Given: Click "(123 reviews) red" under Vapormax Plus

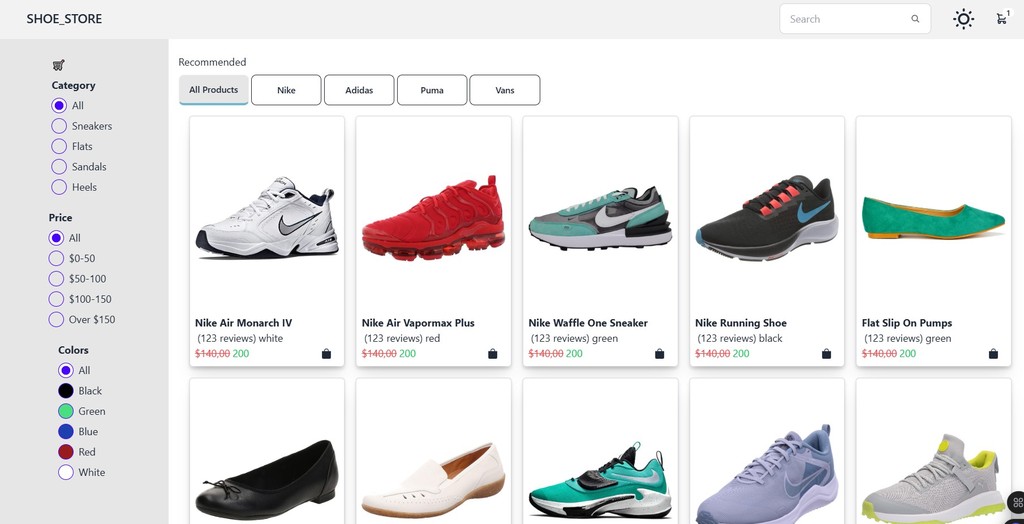Looking at the screenshot, I should 402,338.
